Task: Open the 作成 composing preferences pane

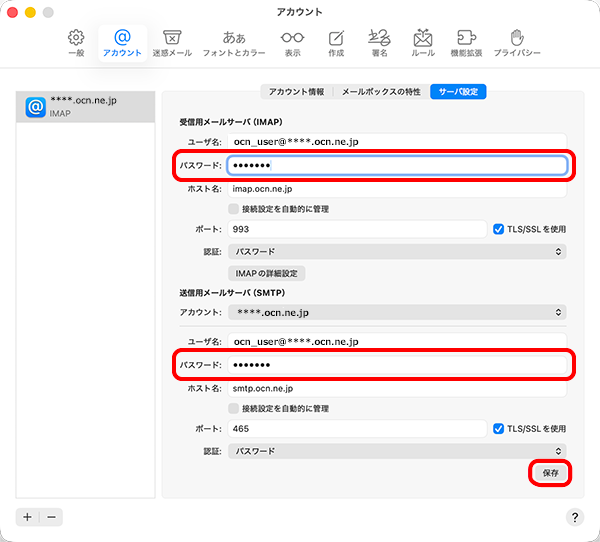Action: click(x=336, y=42)
